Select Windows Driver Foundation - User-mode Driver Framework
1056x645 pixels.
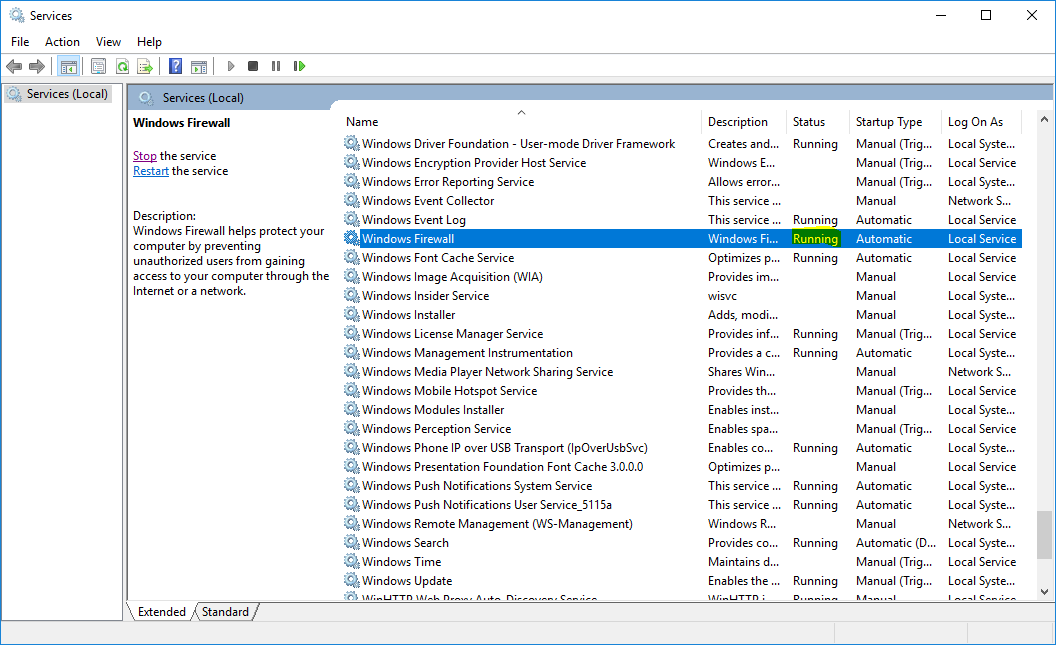point(682,143)
